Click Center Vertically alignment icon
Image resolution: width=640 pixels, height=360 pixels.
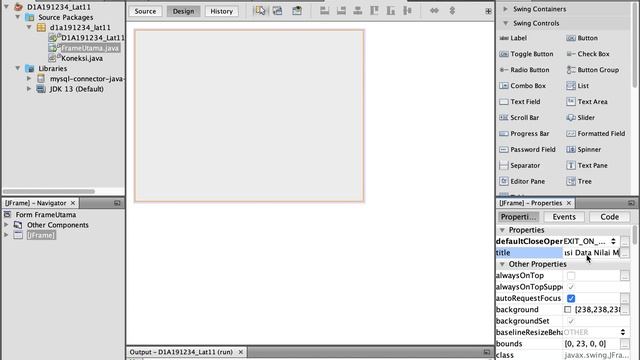(x=407, y=11)
